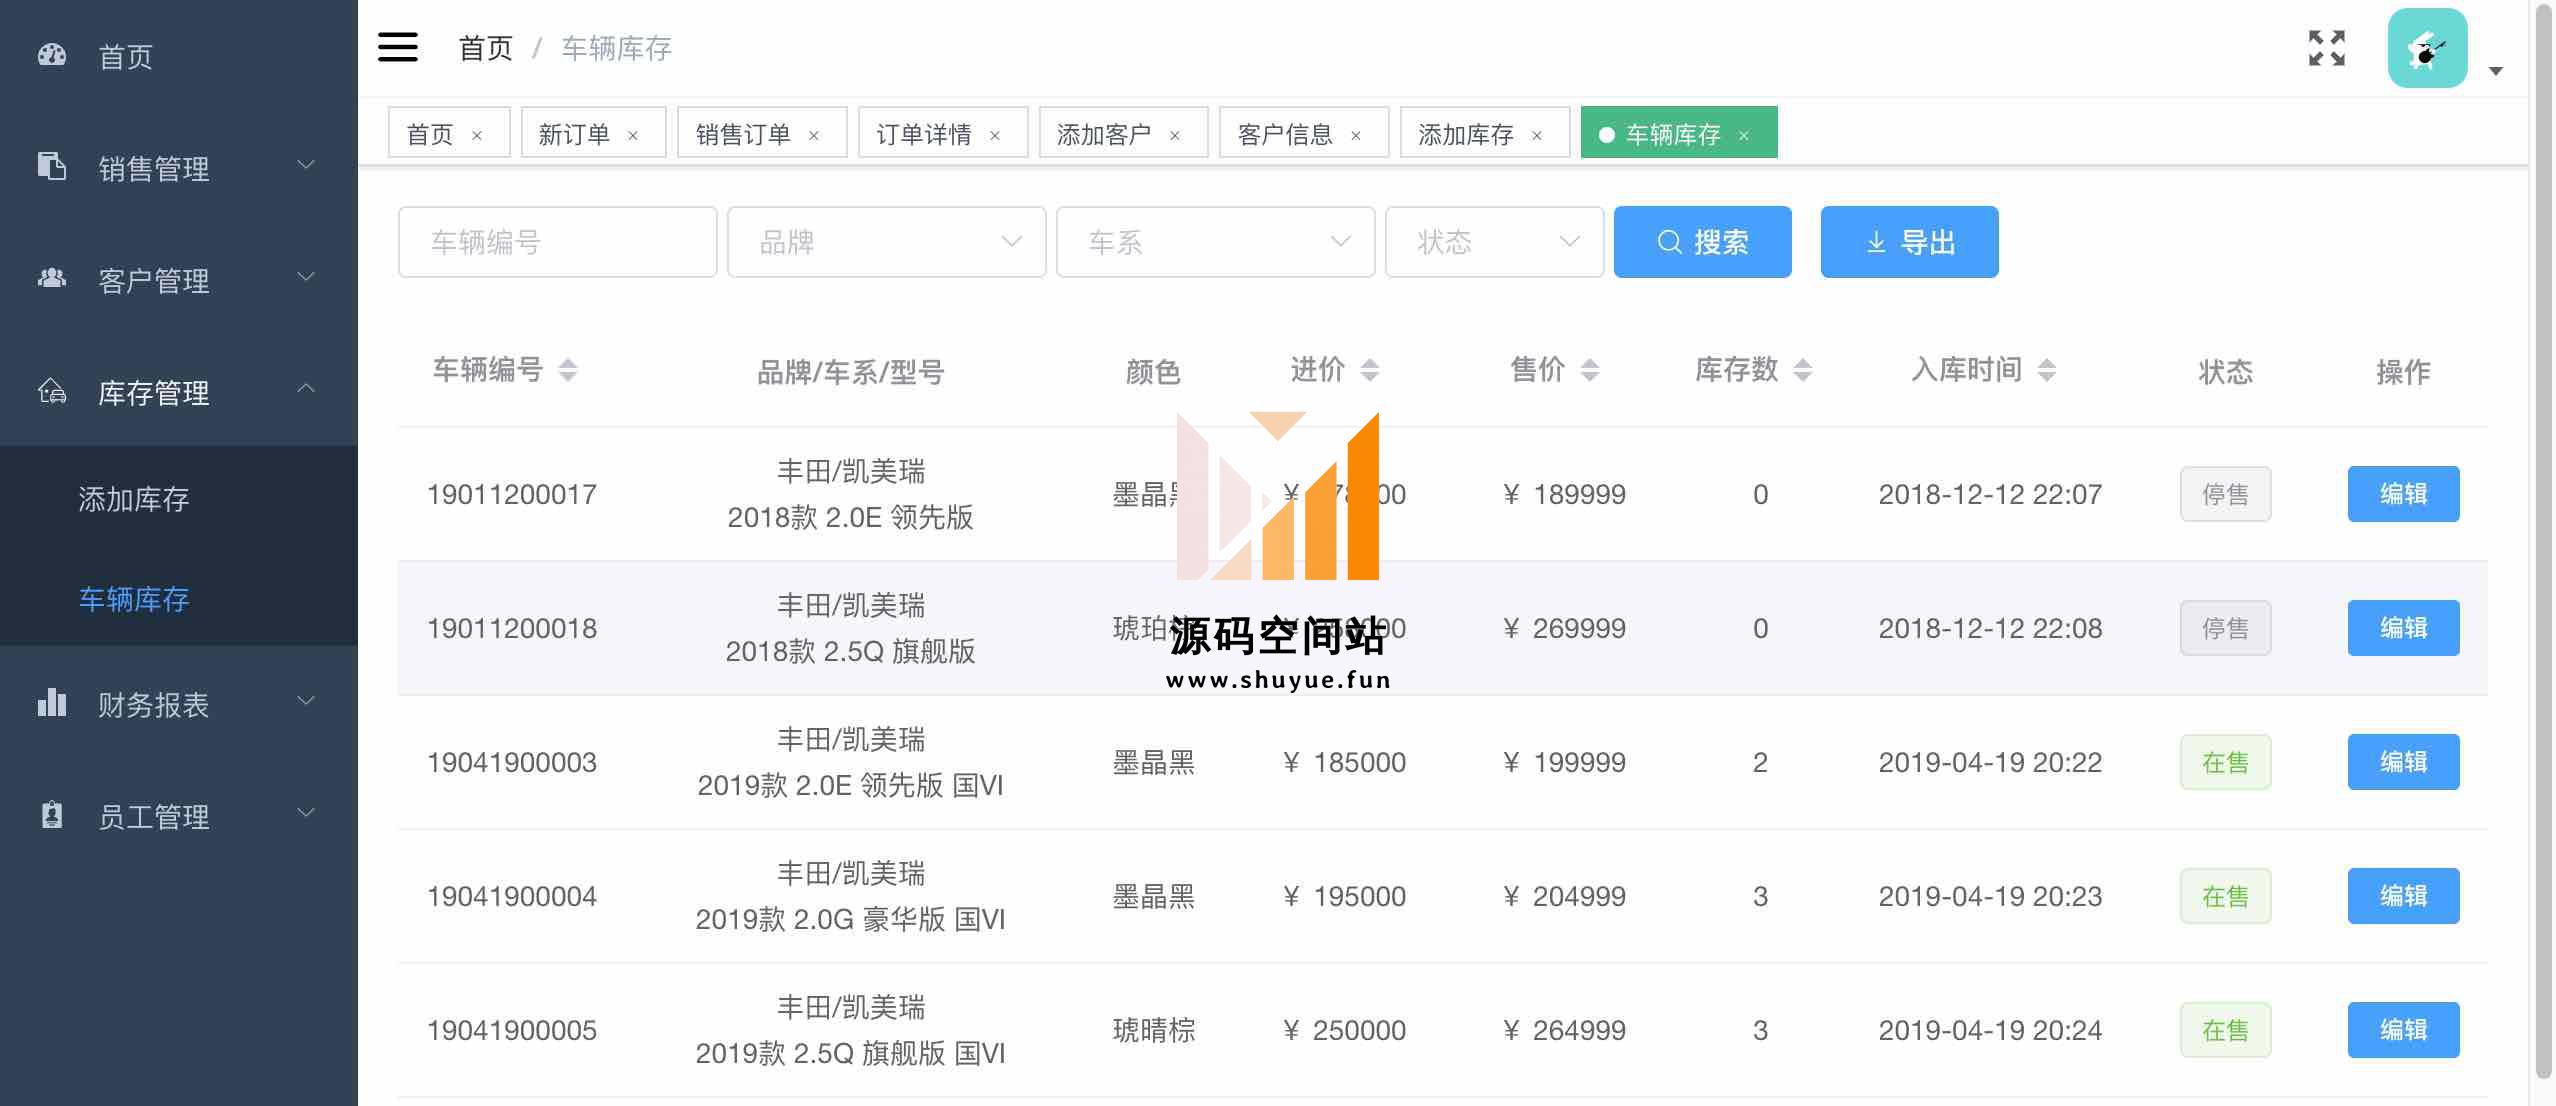Viewport: 2556px width, 1106px height.
Task: Click the blue 搜索 button
Action: [1702, 242]
